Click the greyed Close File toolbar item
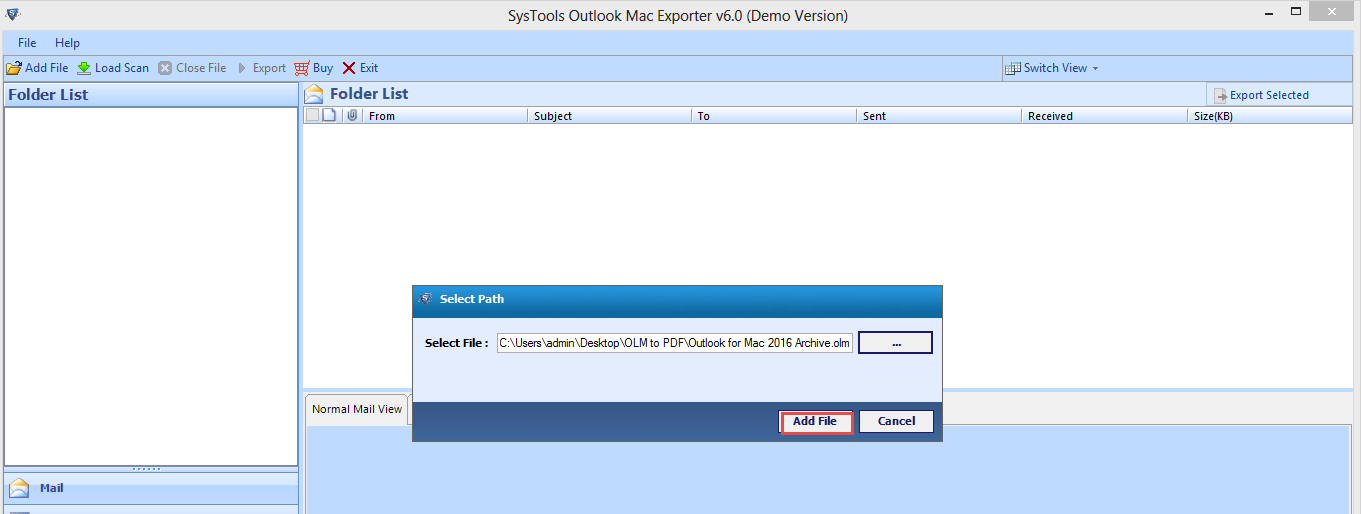This screenshot has height=514, width=1361. pyautogui.click(x=192, y=68)
